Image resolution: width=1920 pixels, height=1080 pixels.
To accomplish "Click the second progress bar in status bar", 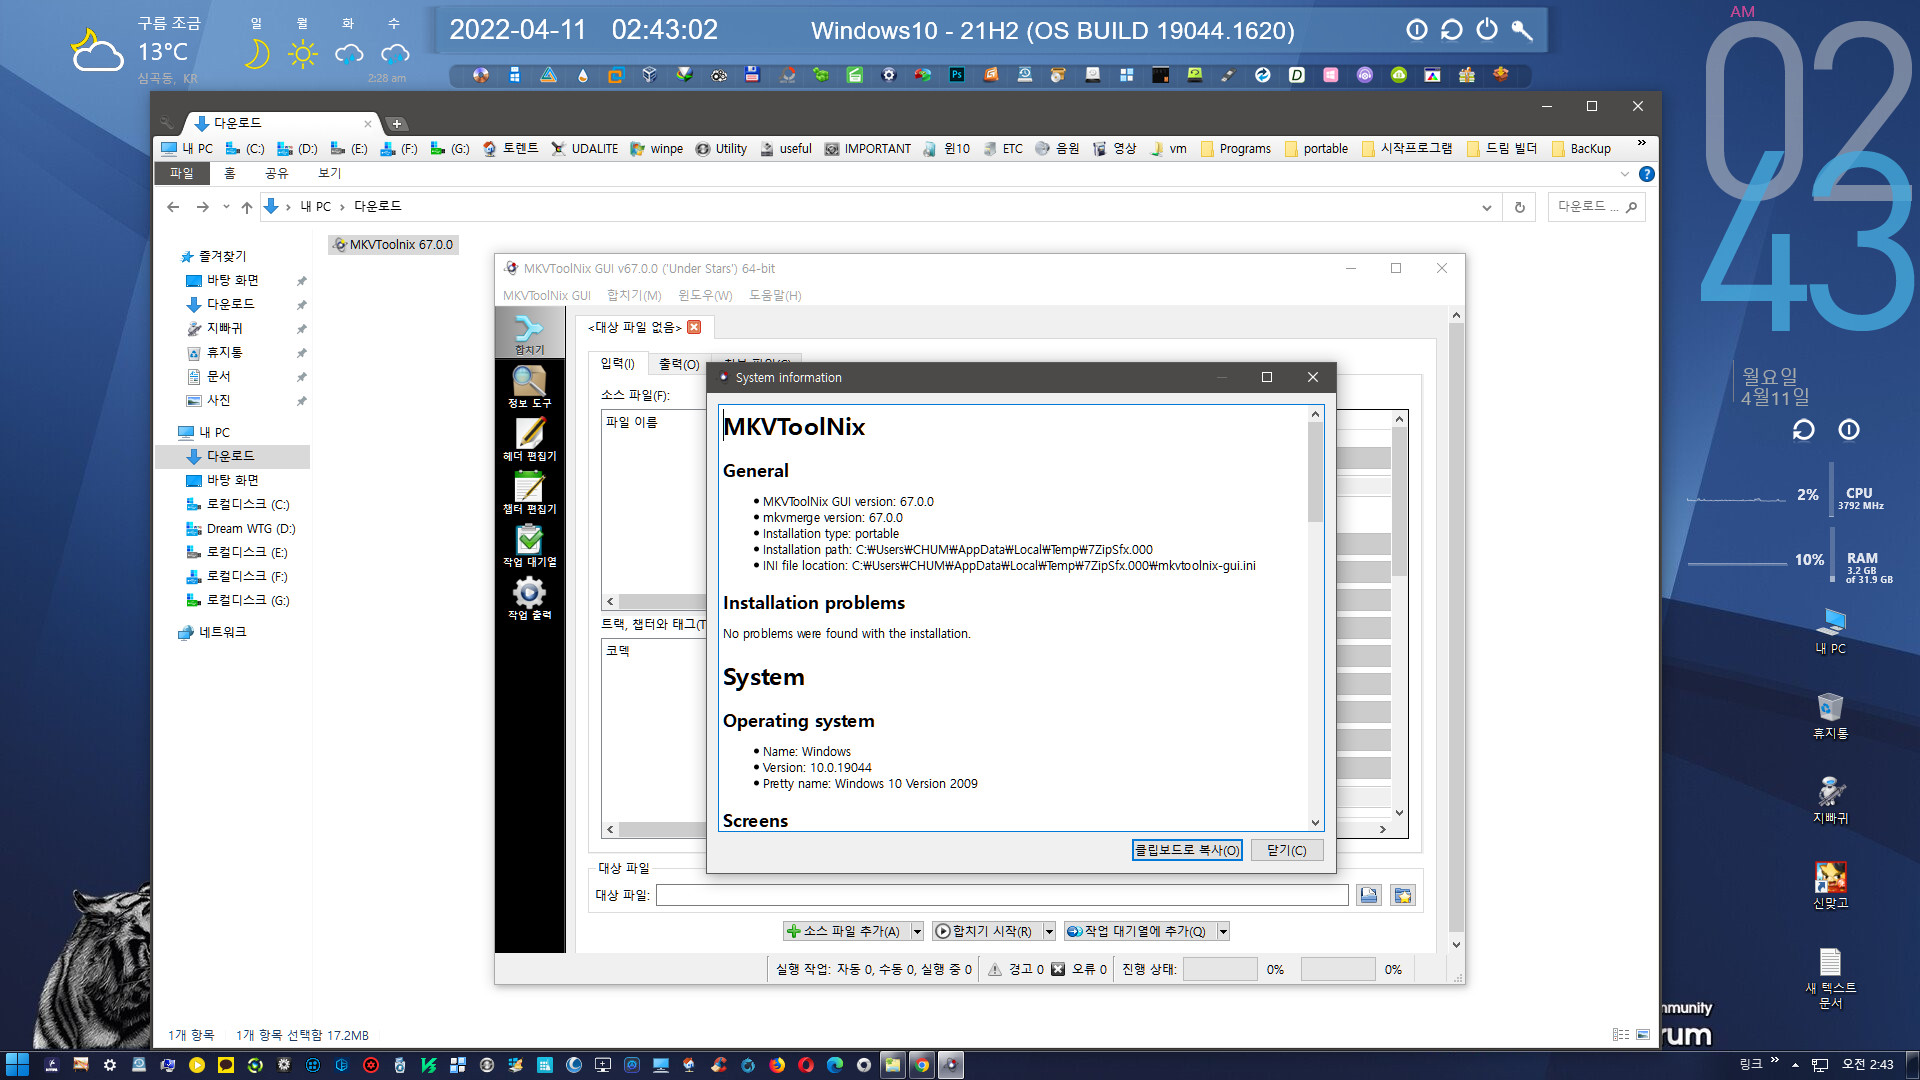I will [1338, 969].
